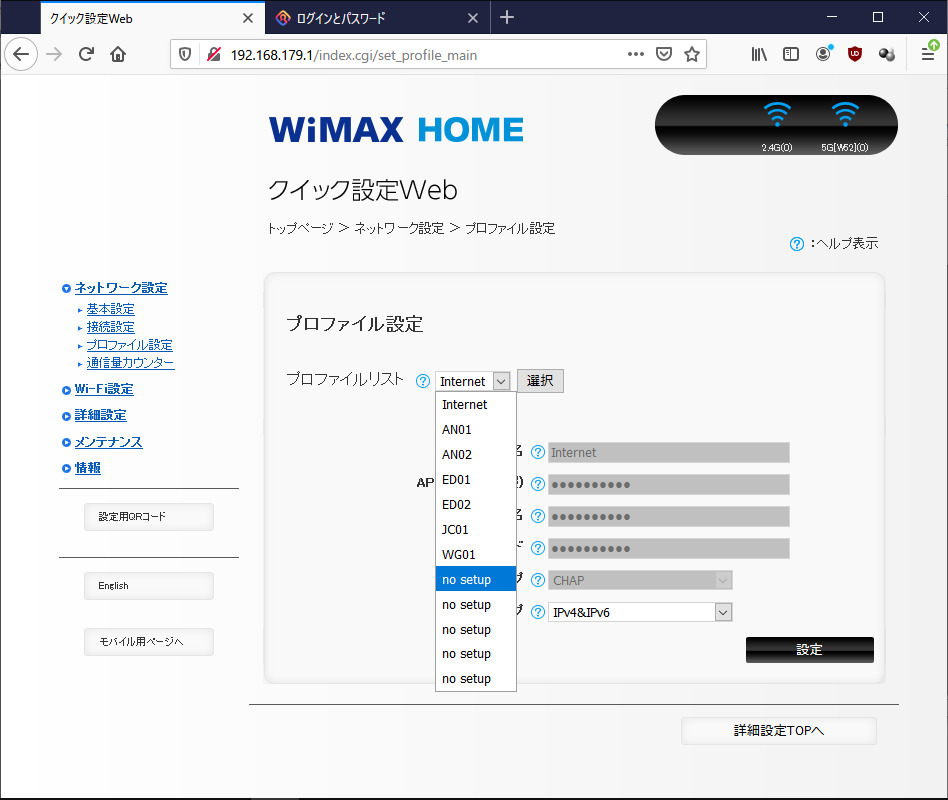This screenshot has height=800, width=948.
Task: Save page to Pocket icon
Action: [x=663, y=55]
